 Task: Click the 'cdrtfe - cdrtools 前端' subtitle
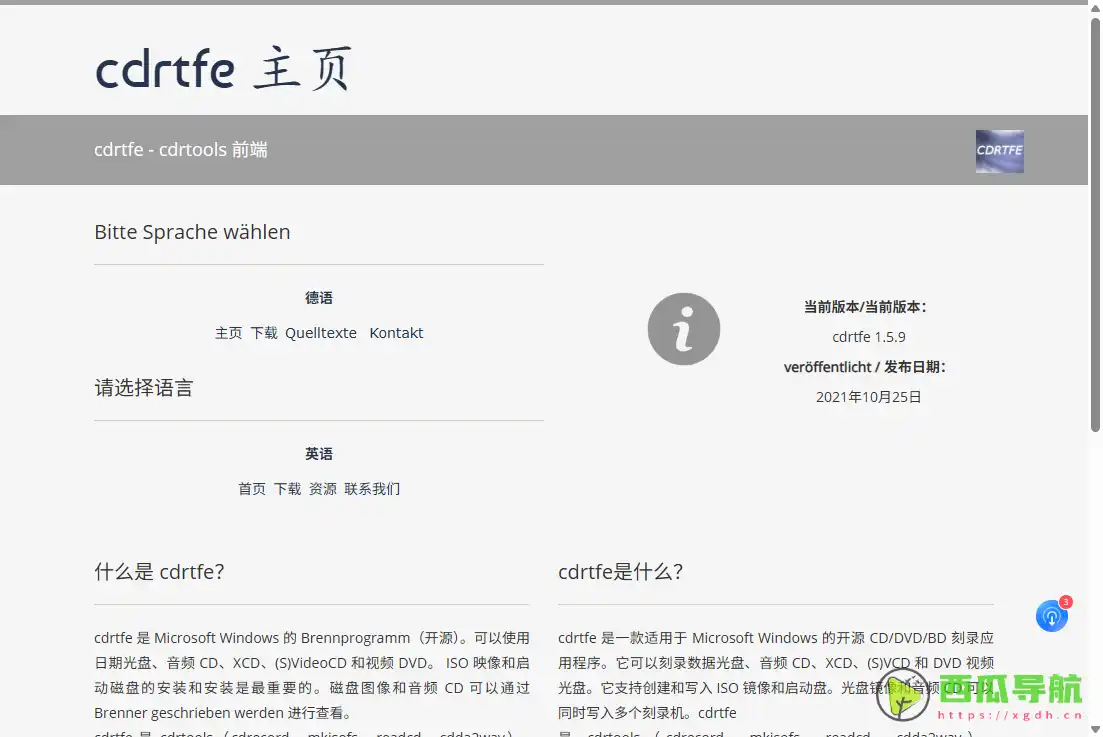pos(181,150)
